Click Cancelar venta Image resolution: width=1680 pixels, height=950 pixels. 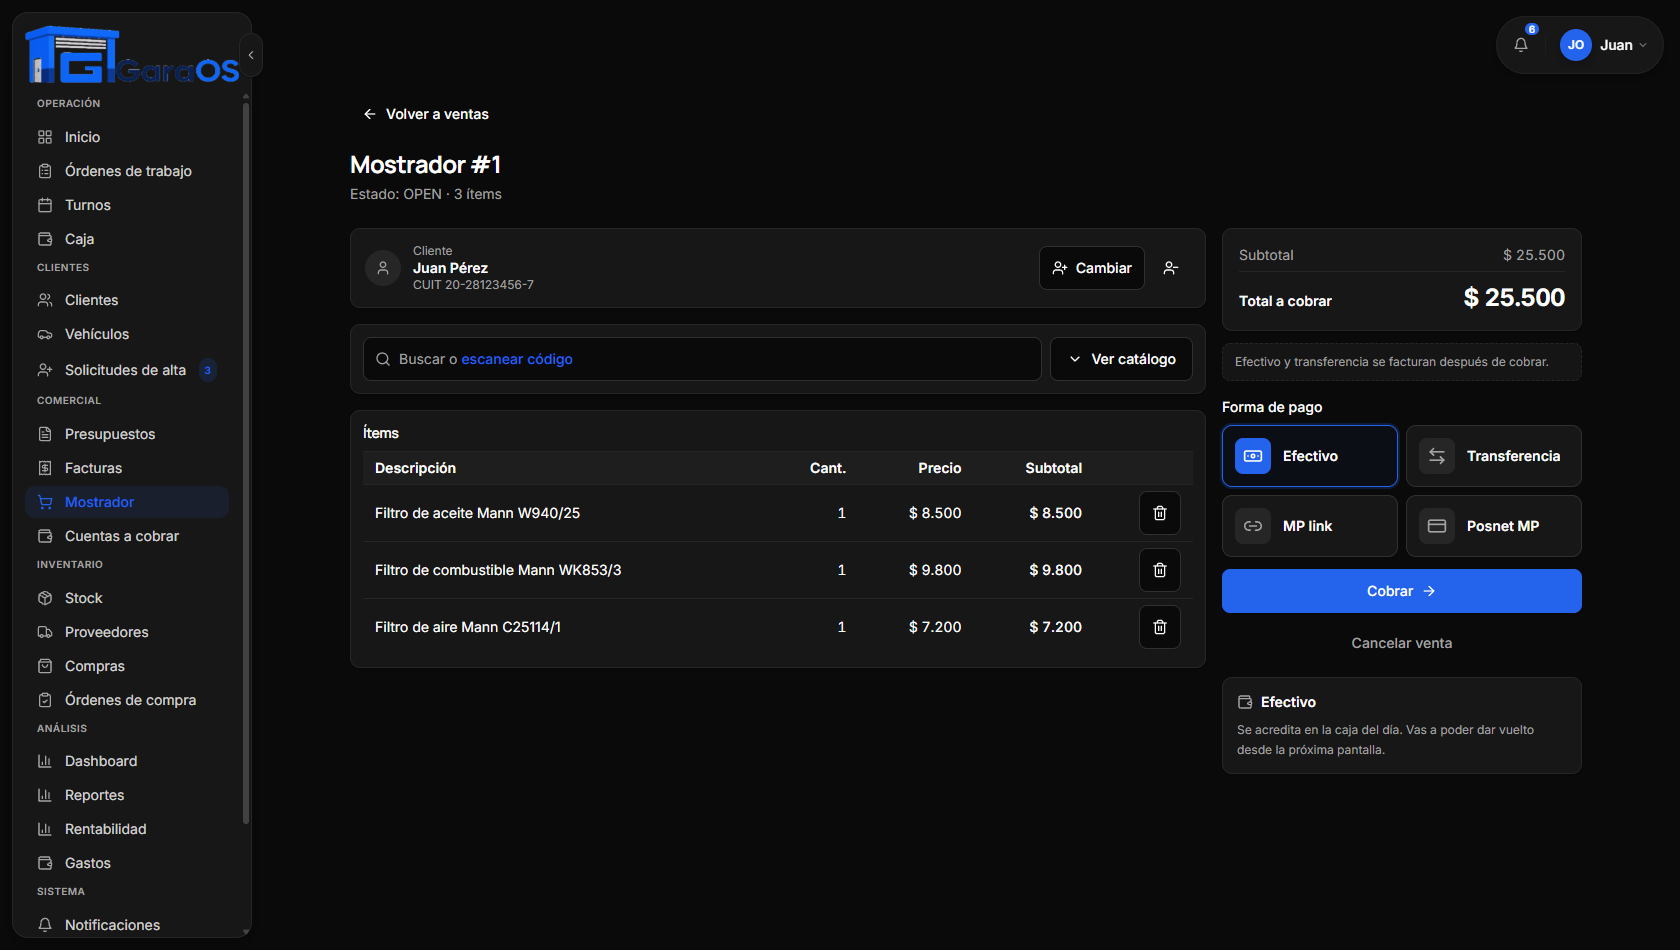tap(1402, 643)
